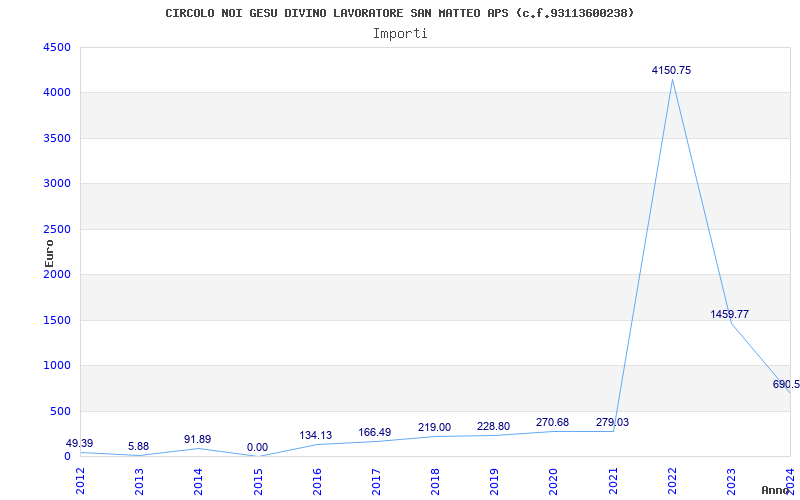Click the 5.88 data label
This screenshot has height=500, width=800.
pyautogui.click(x=139, y=447)
